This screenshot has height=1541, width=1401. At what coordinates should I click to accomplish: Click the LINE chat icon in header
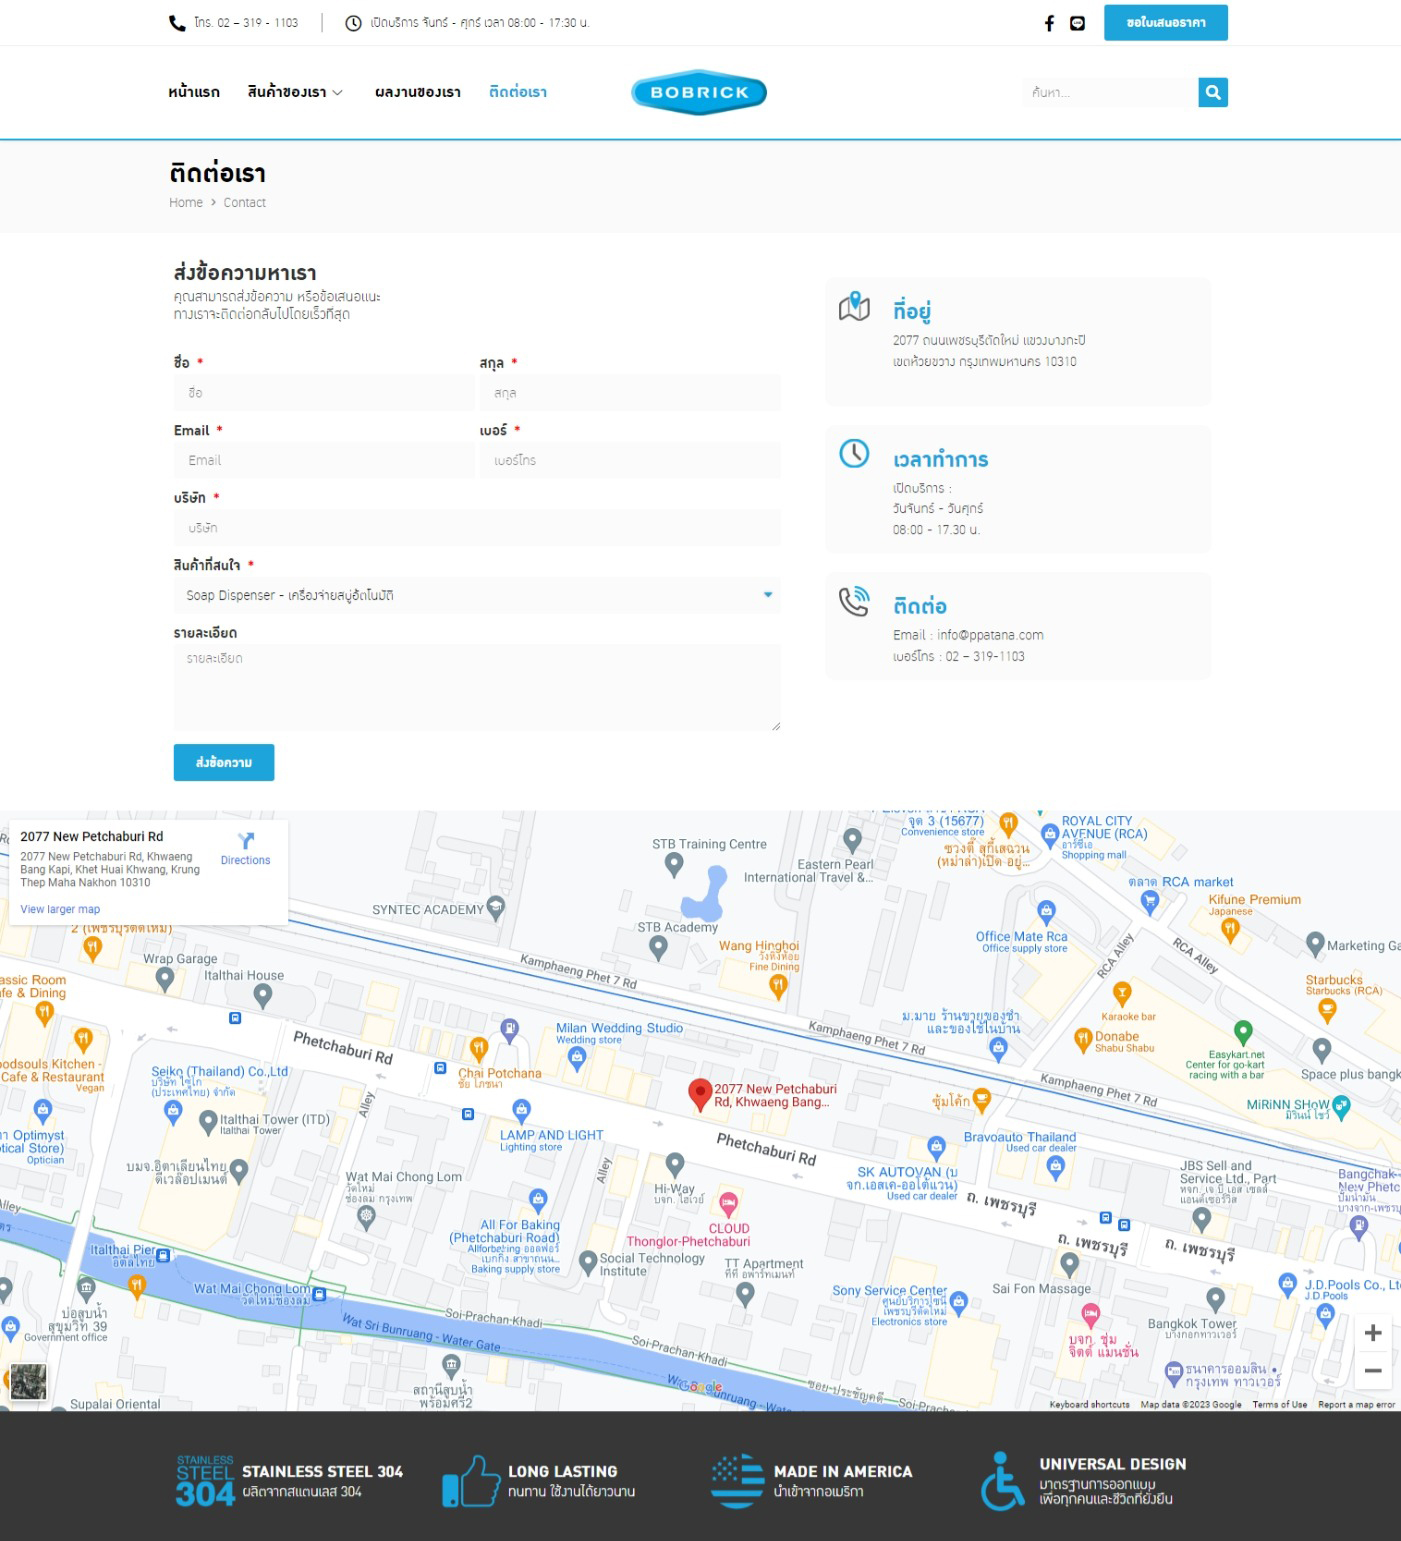(x=1077, y=23)
